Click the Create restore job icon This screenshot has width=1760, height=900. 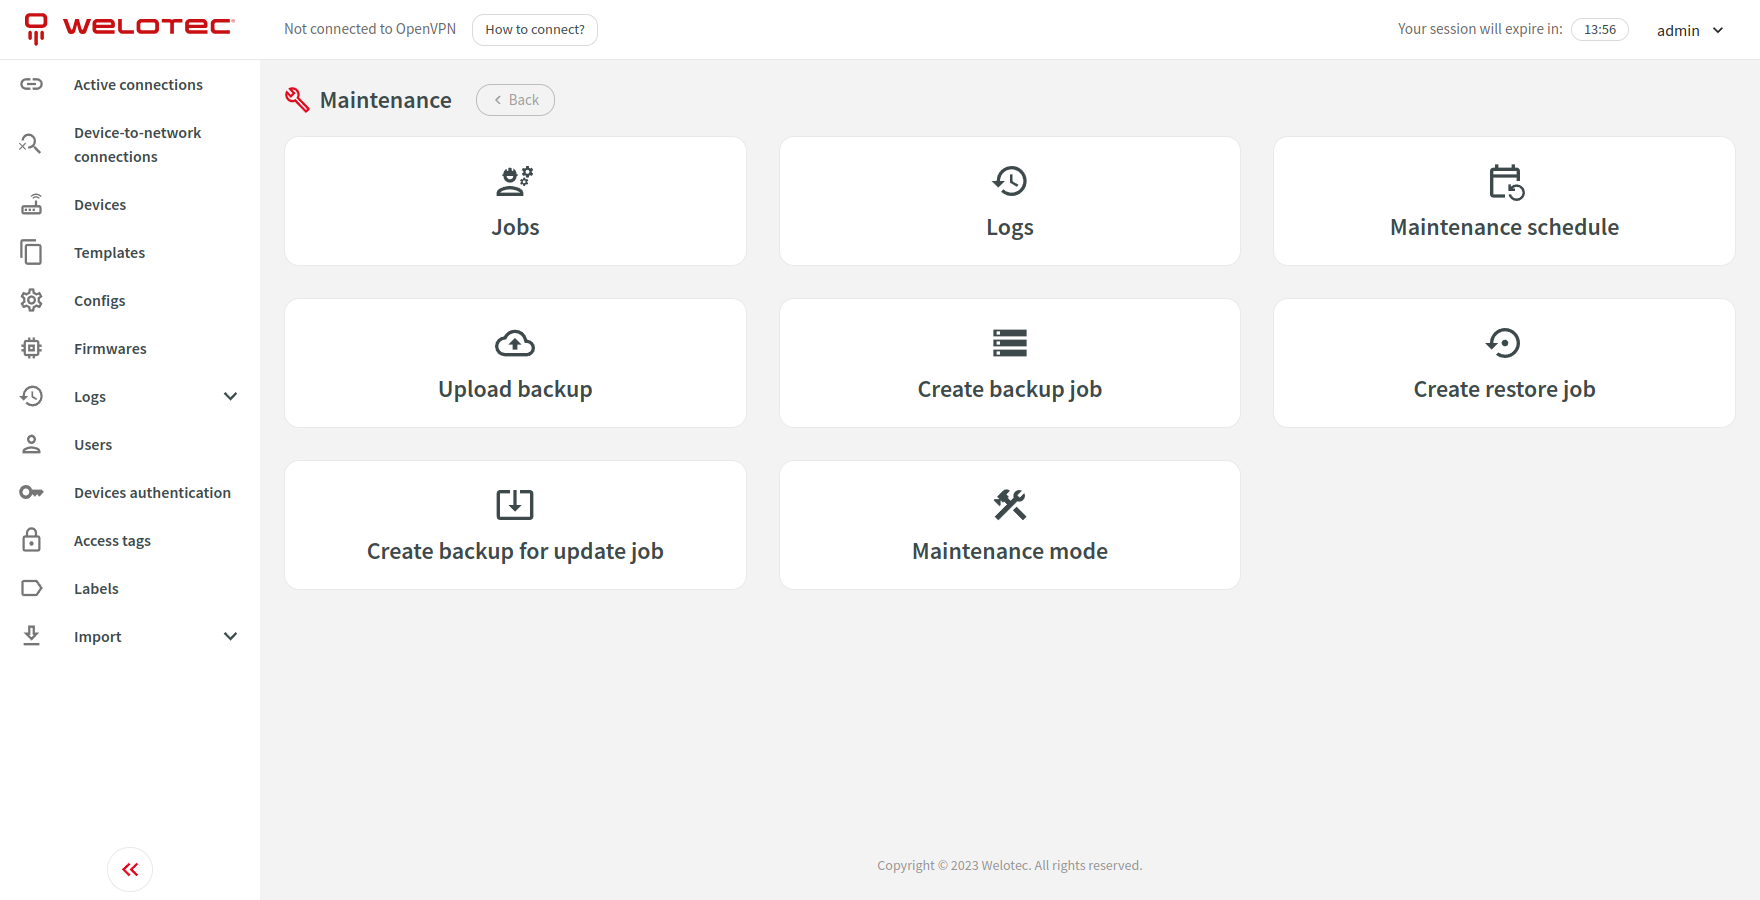[x=1503, y=343]
